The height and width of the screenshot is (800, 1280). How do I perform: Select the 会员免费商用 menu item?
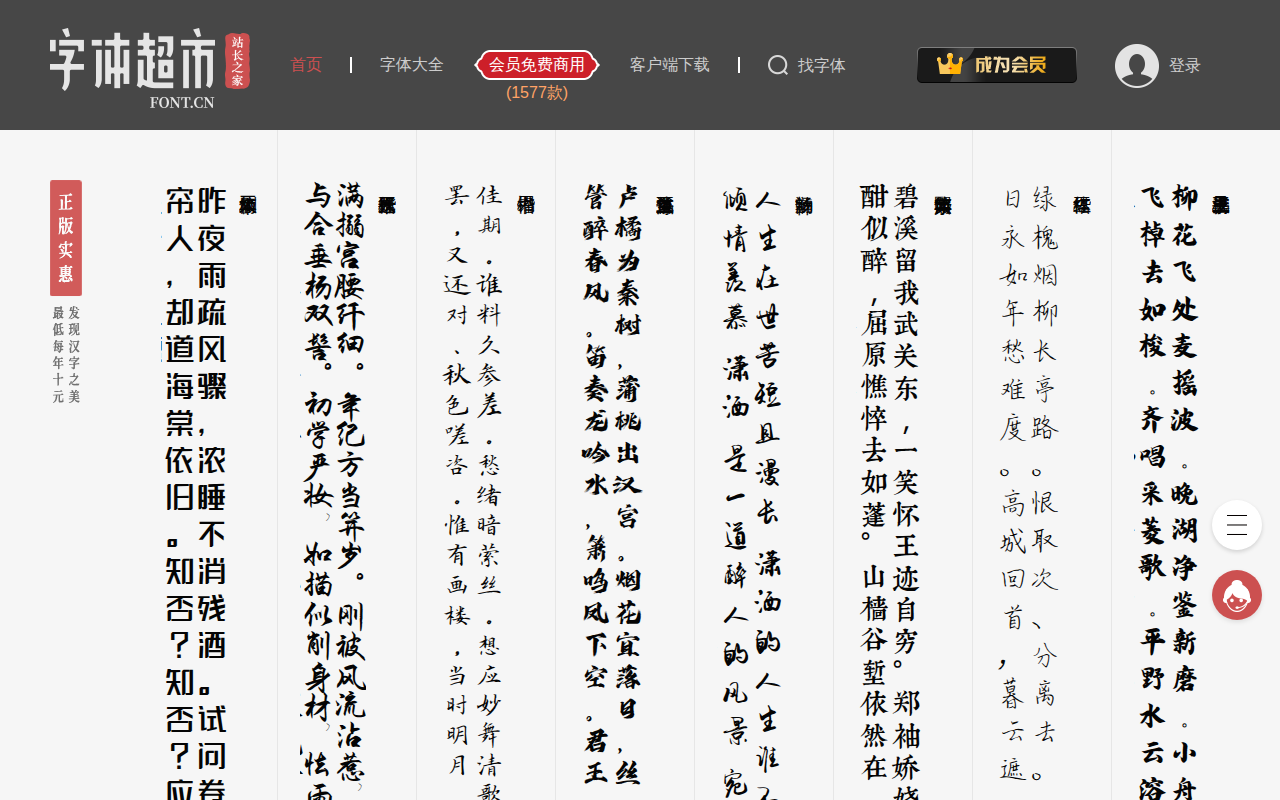point(537,65)
